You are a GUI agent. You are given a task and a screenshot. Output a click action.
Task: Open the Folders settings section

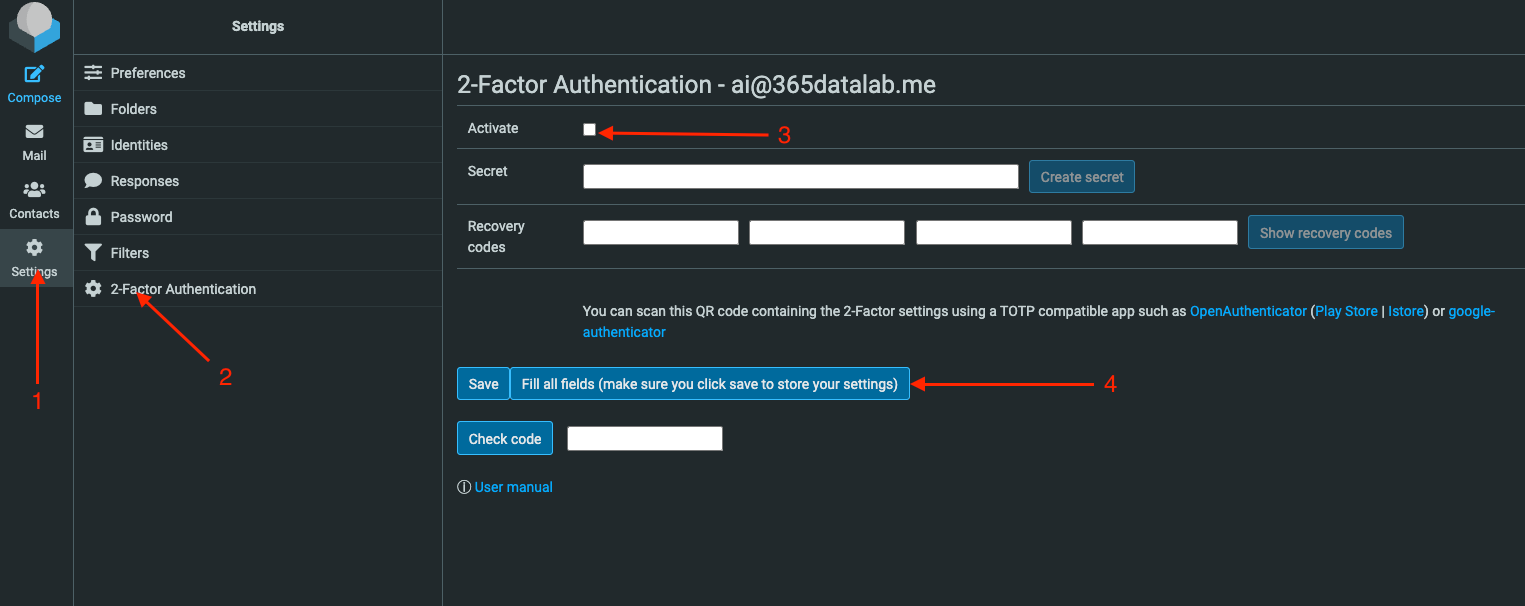(258, 109)
